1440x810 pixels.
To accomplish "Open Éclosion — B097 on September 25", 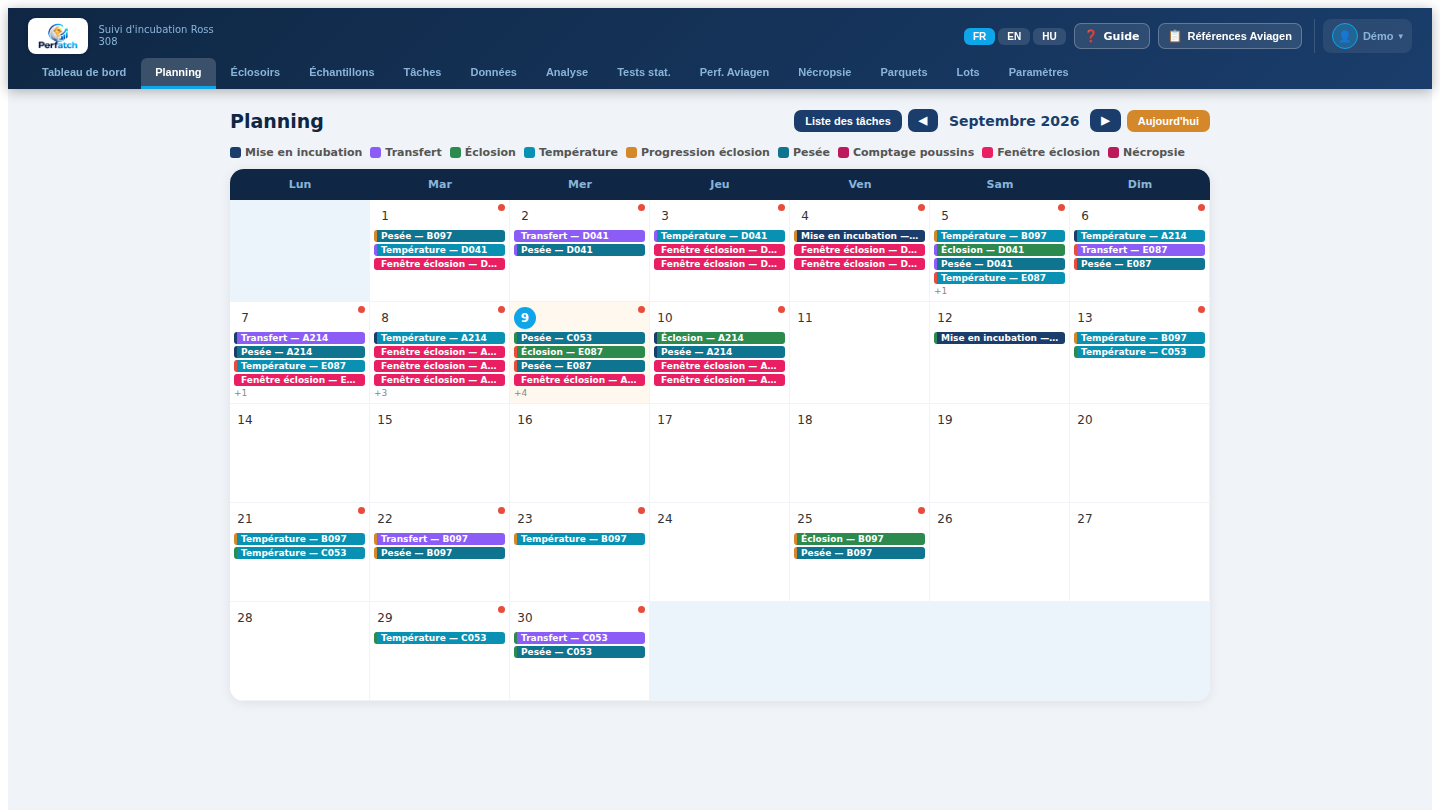I will point(860,539).
